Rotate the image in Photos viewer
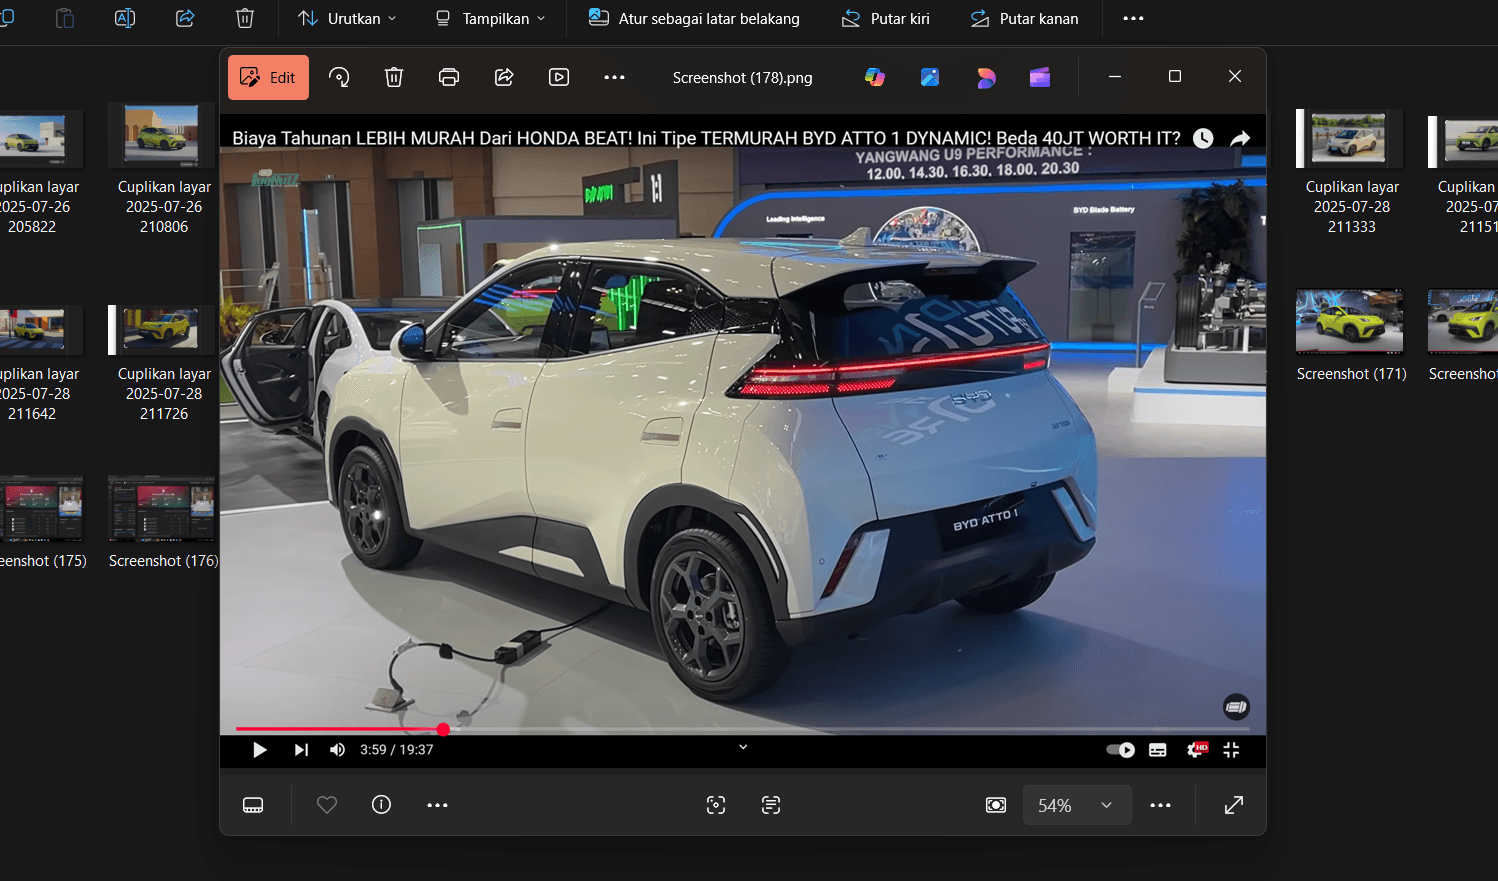This screenshot has width=1498, height=881. pyautogui.click(x=339, y=77)
